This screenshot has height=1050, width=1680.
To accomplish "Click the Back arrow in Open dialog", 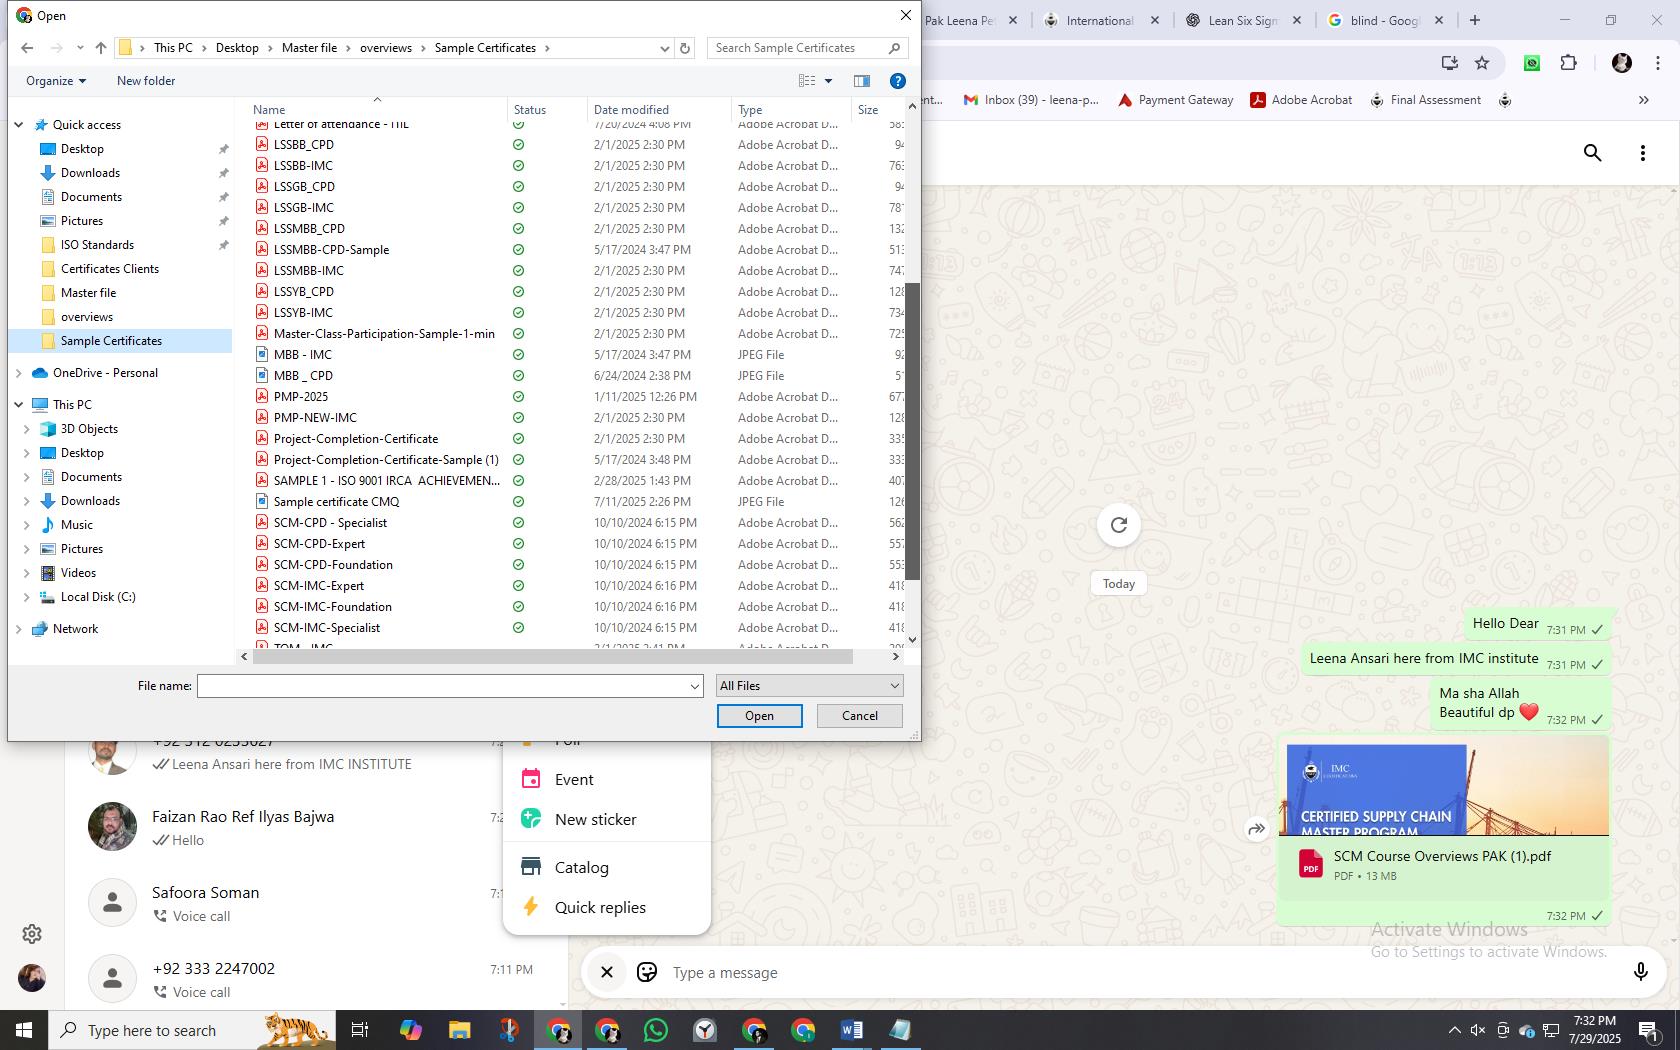I will point(27,48).
